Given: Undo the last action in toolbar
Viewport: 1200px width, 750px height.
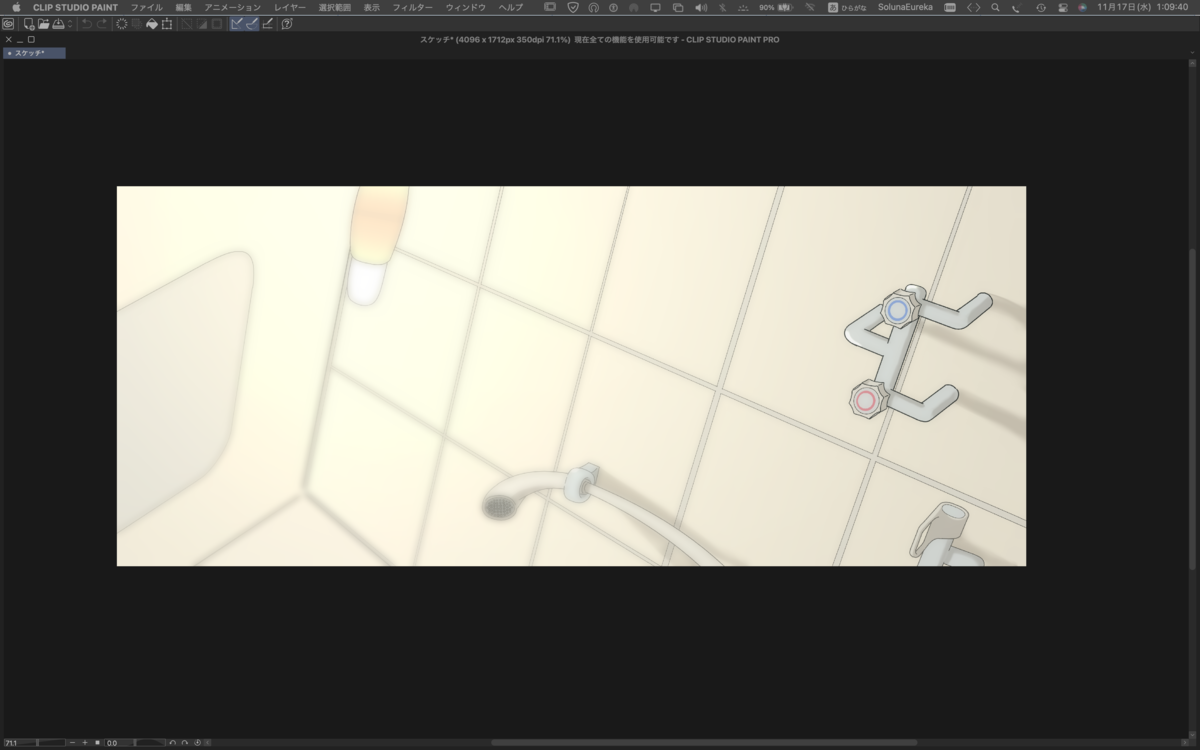Looking at the screenshot, I should click(87, 24).
